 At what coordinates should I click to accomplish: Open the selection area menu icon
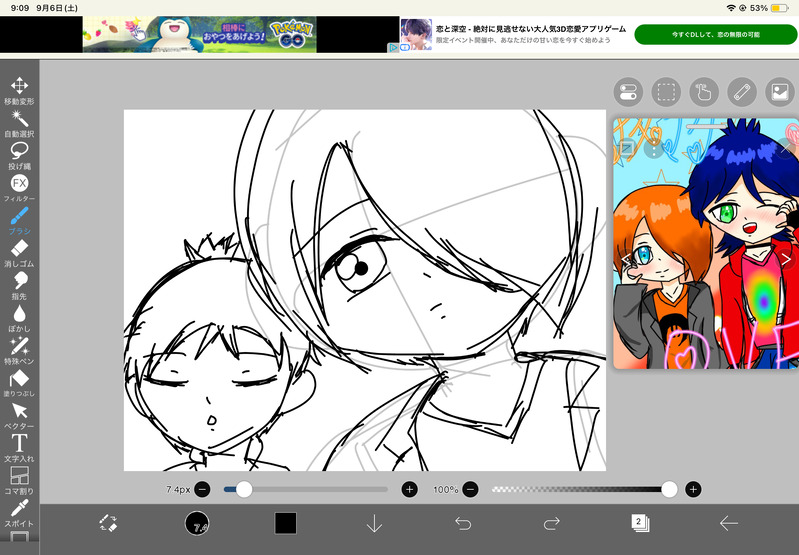(666, 92)
